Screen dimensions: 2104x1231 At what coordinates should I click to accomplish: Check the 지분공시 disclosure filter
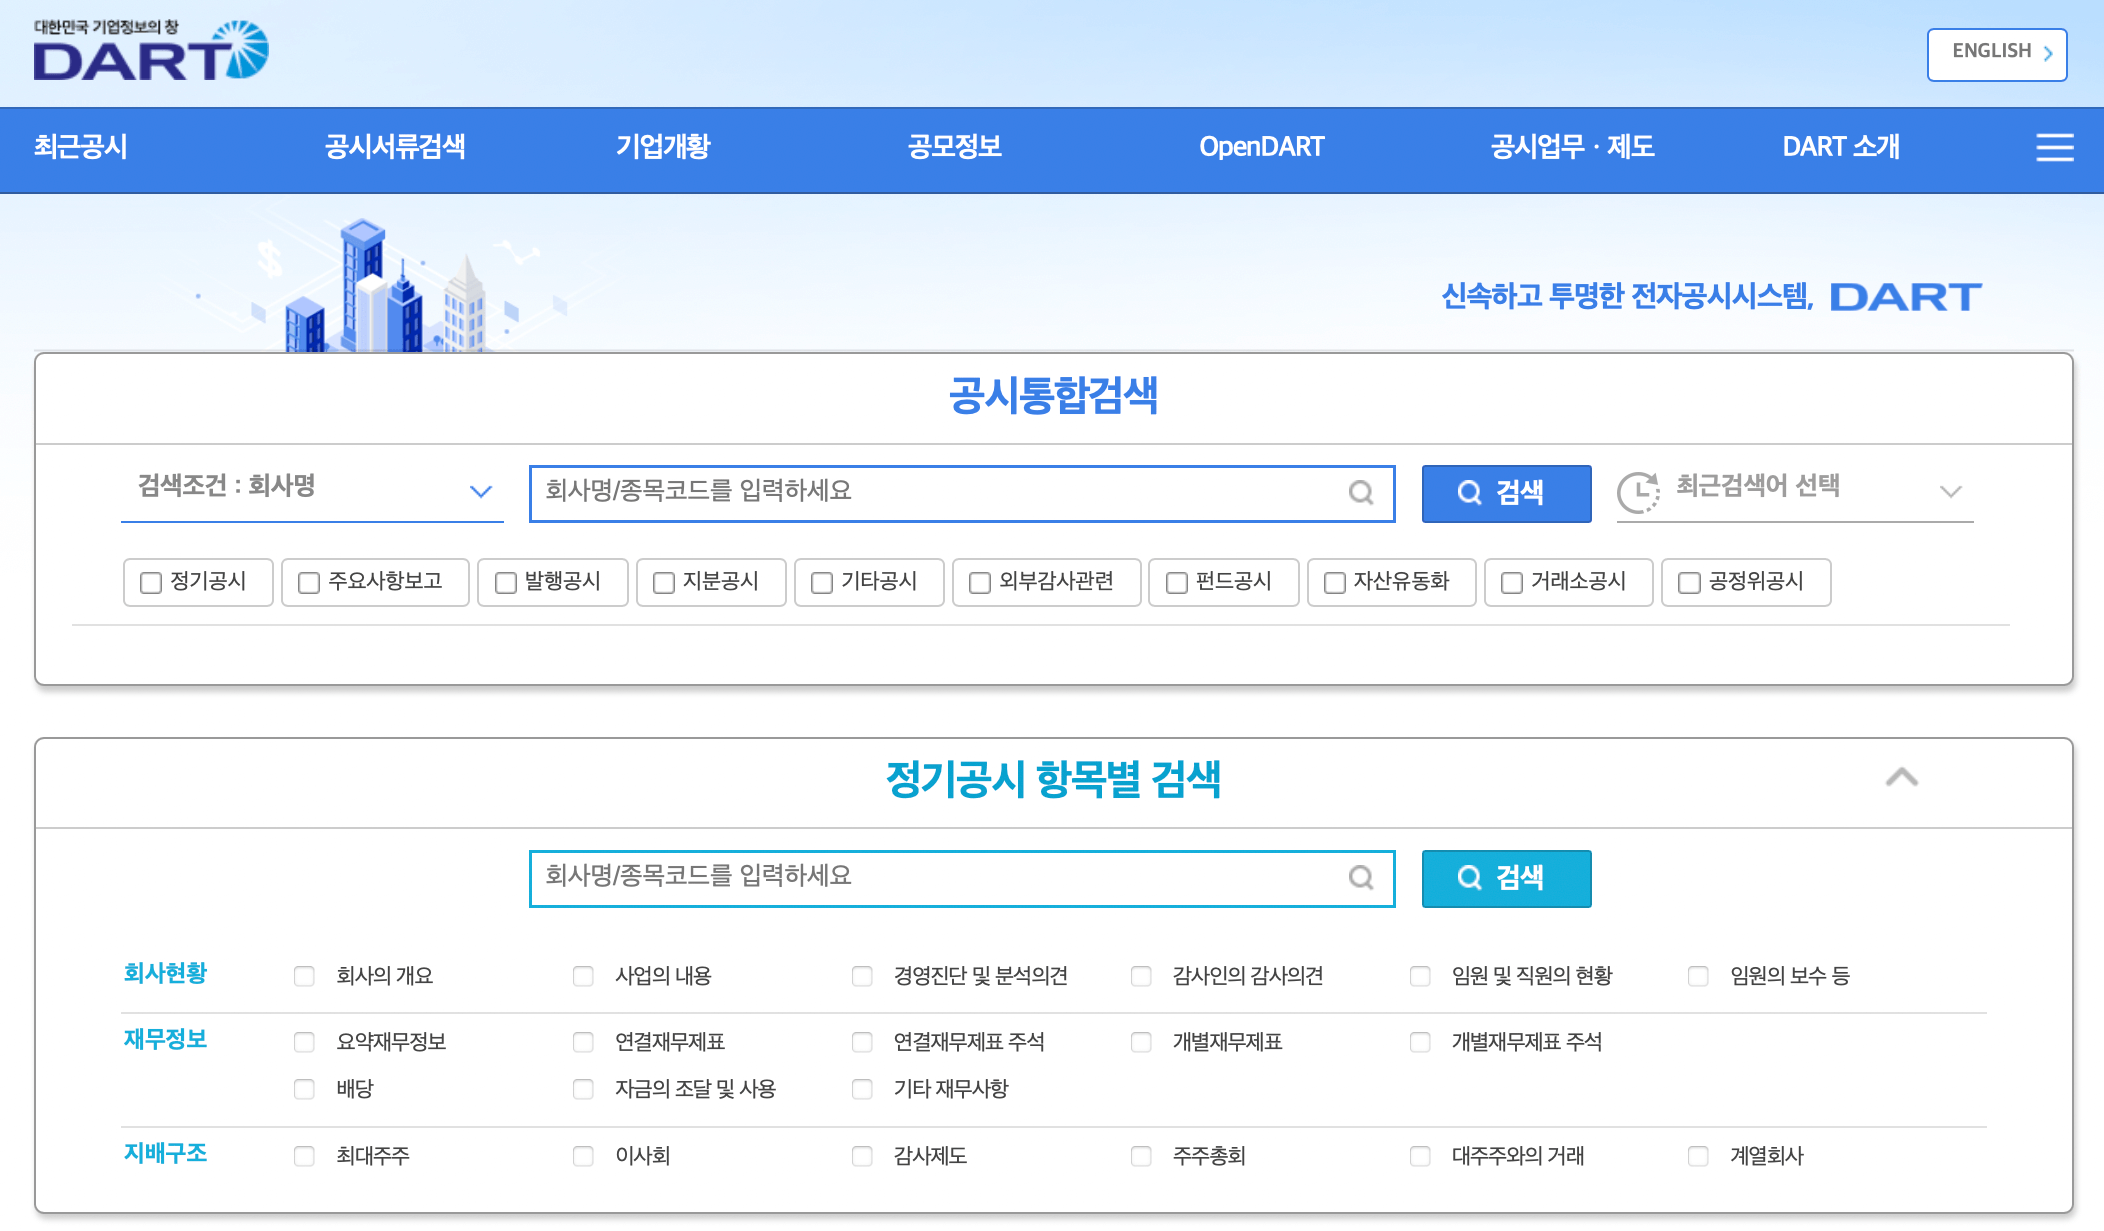pos(664,582)
